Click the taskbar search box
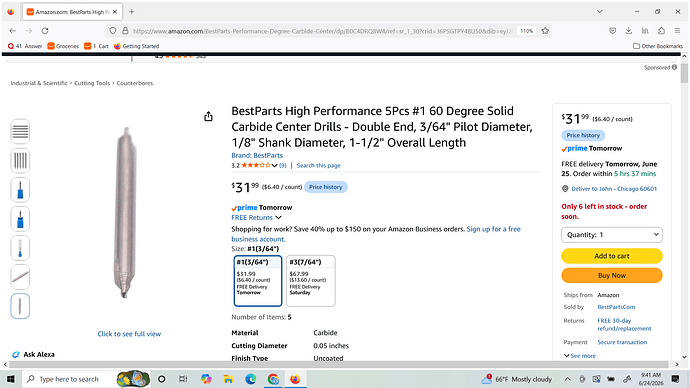The height and width of the screenshot is (388, 690). click(x=68, y=379)
